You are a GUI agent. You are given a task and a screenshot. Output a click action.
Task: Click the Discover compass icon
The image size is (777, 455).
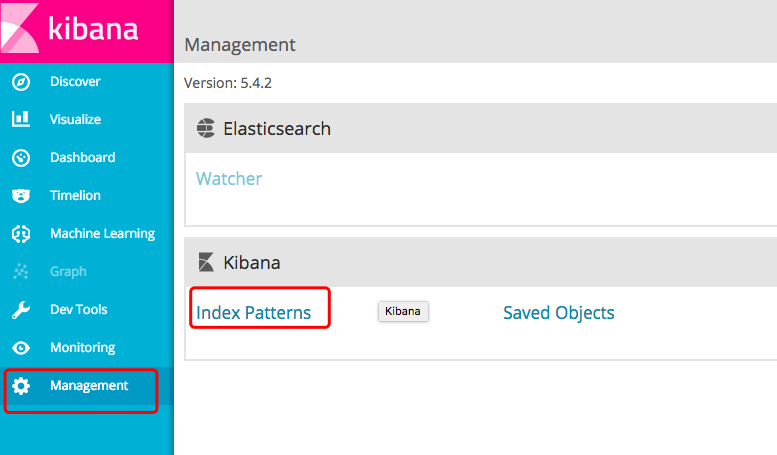[x=21, y=82]
